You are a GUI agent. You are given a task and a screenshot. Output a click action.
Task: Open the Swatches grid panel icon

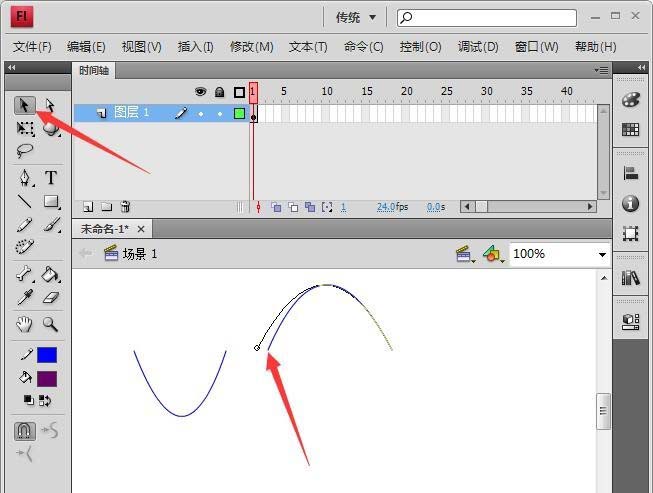tap(631, 129)
